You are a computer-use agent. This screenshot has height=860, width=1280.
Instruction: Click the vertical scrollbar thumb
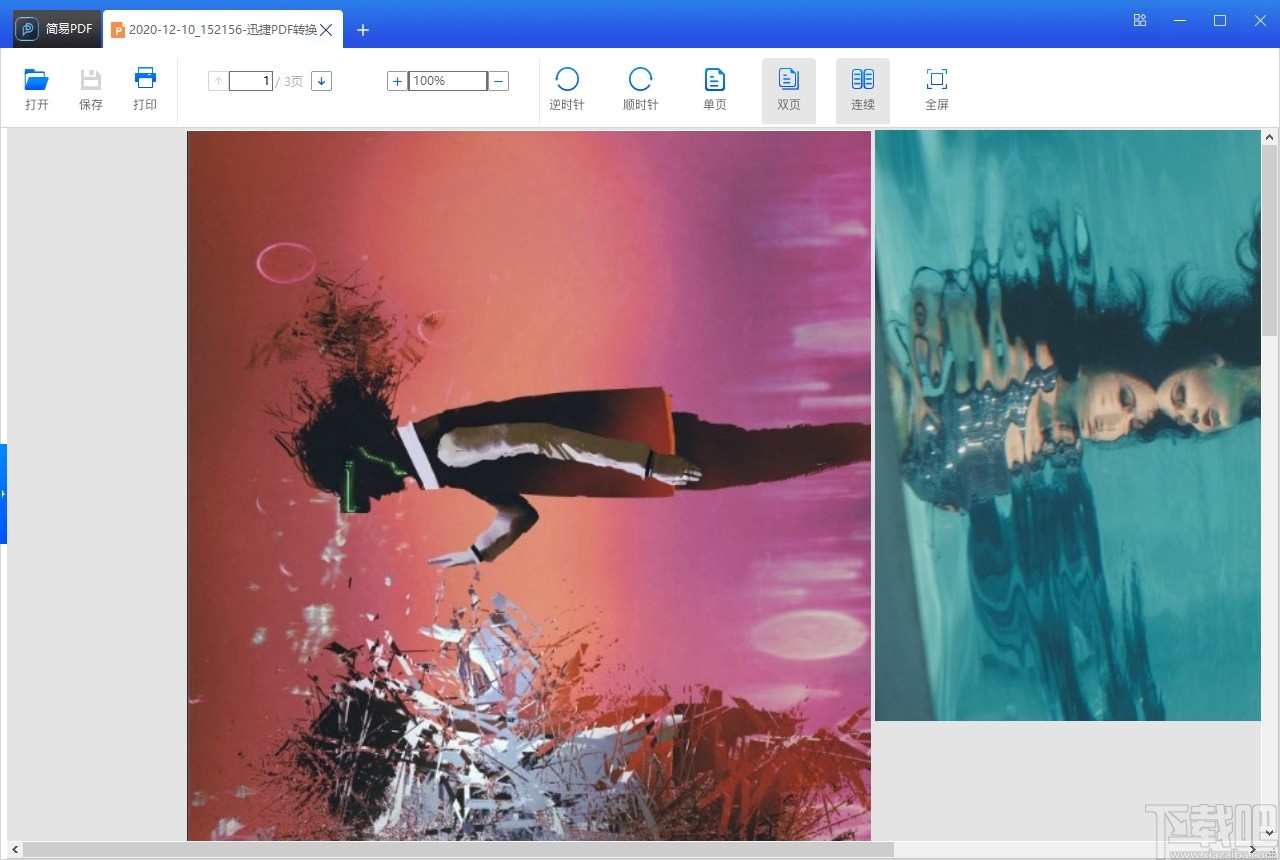click(1270, 240)
